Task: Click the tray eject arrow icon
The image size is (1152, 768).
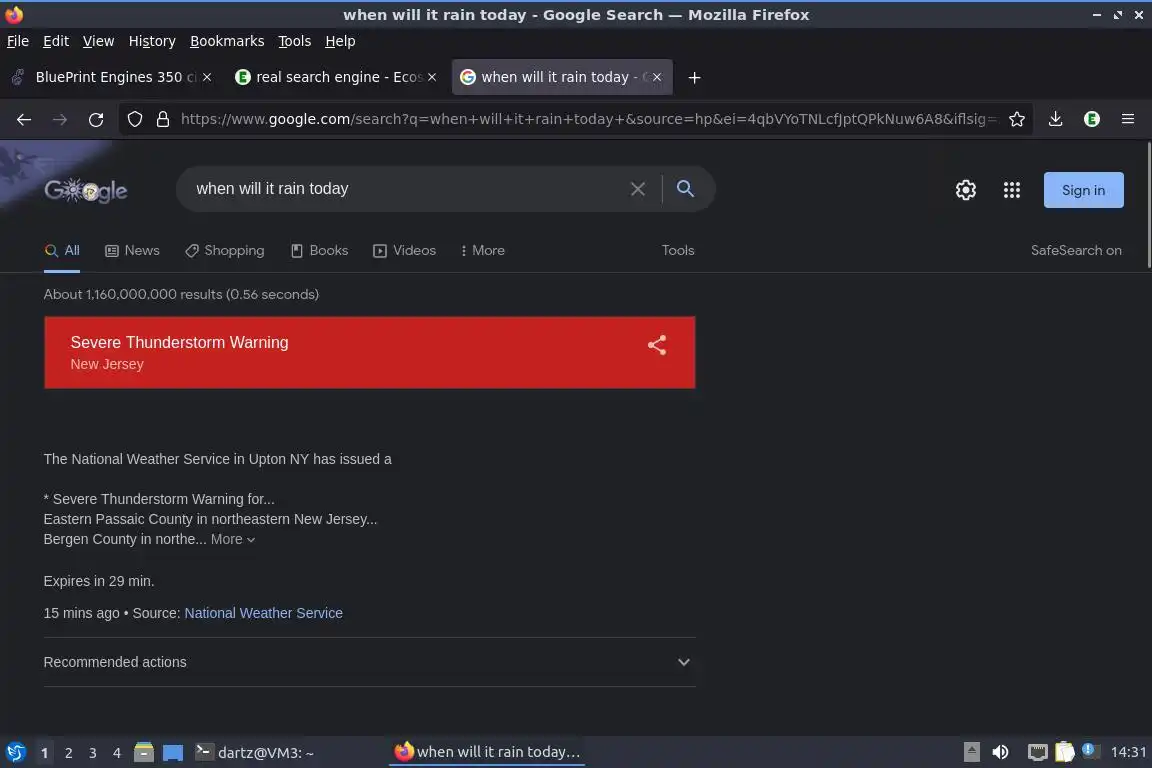Action: tap(971, 752)
